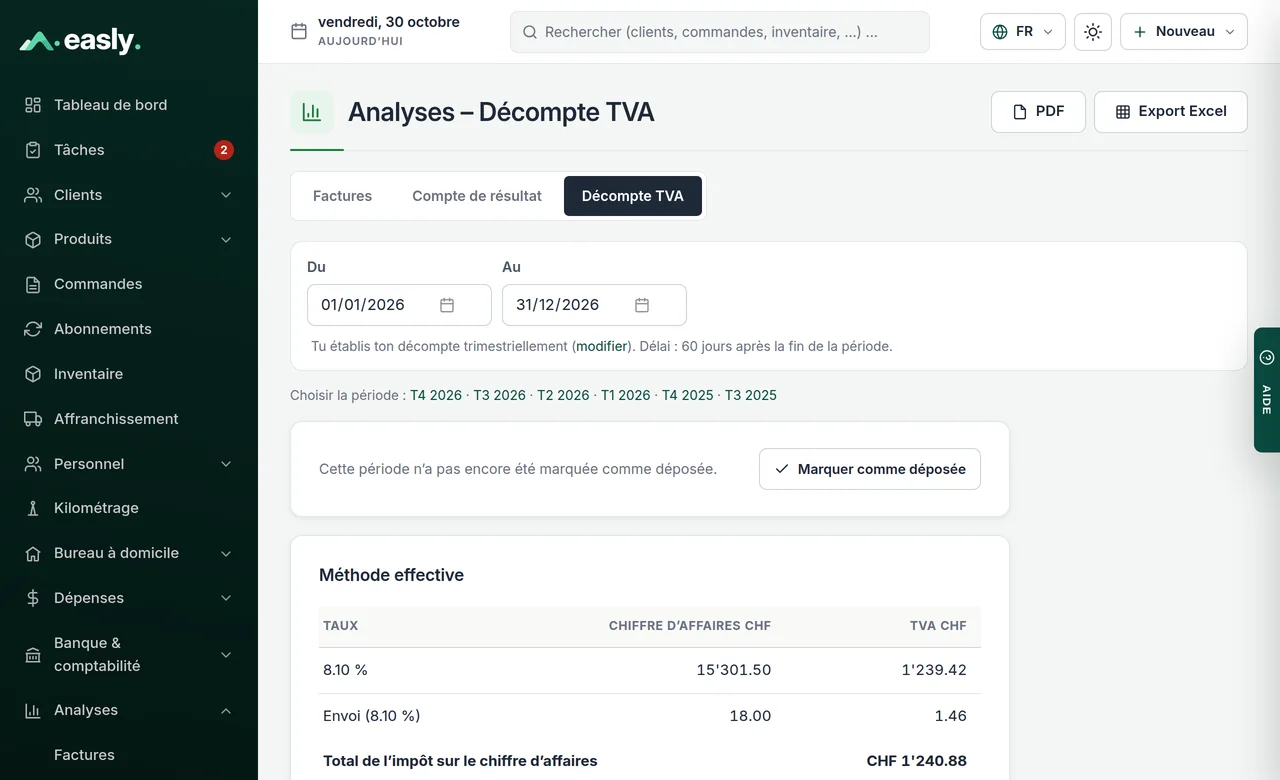Open Affranchissement truck icon
The height and width of the screenshot is (780, 1280).
33,419
